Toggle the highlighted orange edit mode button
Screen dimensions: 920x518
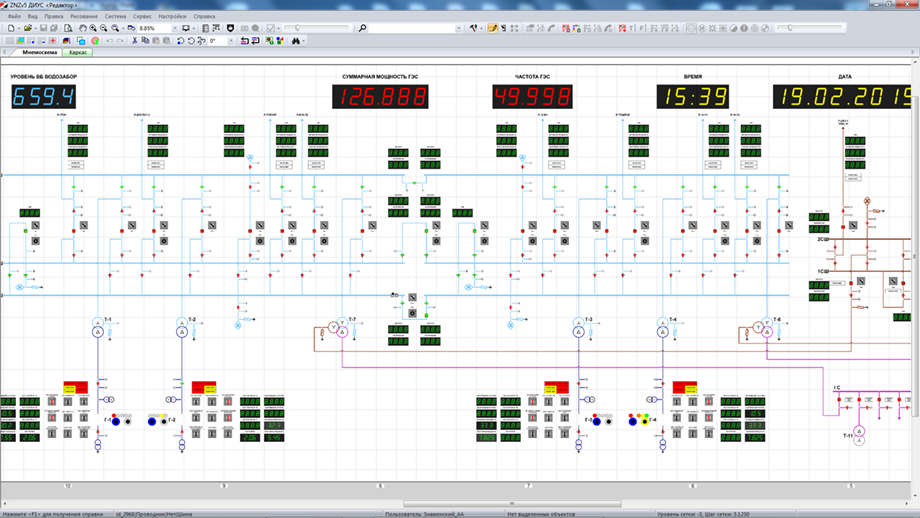493,28
